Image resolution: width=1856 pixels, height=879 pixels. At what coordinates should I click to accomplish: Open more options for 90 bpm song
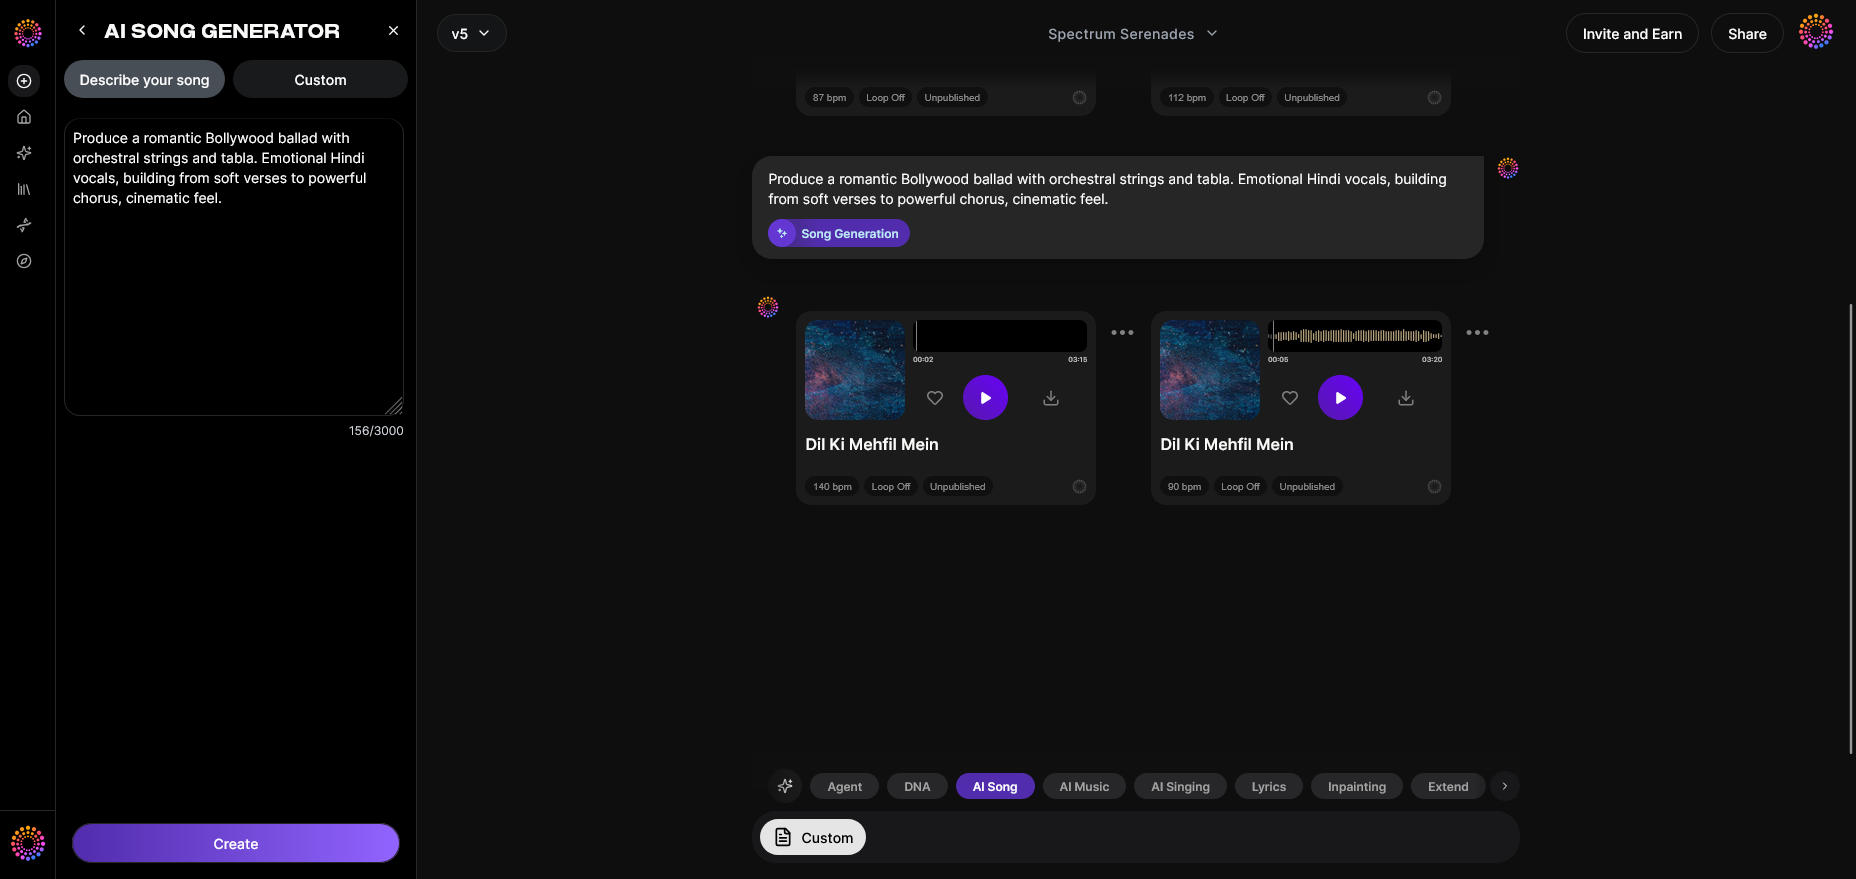[x=1477, y=333]
